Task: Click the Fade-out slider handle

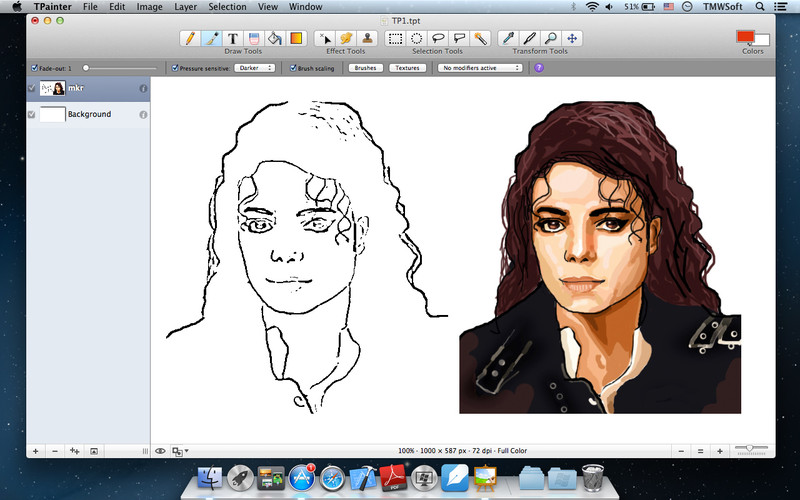Action: [86, 67]
